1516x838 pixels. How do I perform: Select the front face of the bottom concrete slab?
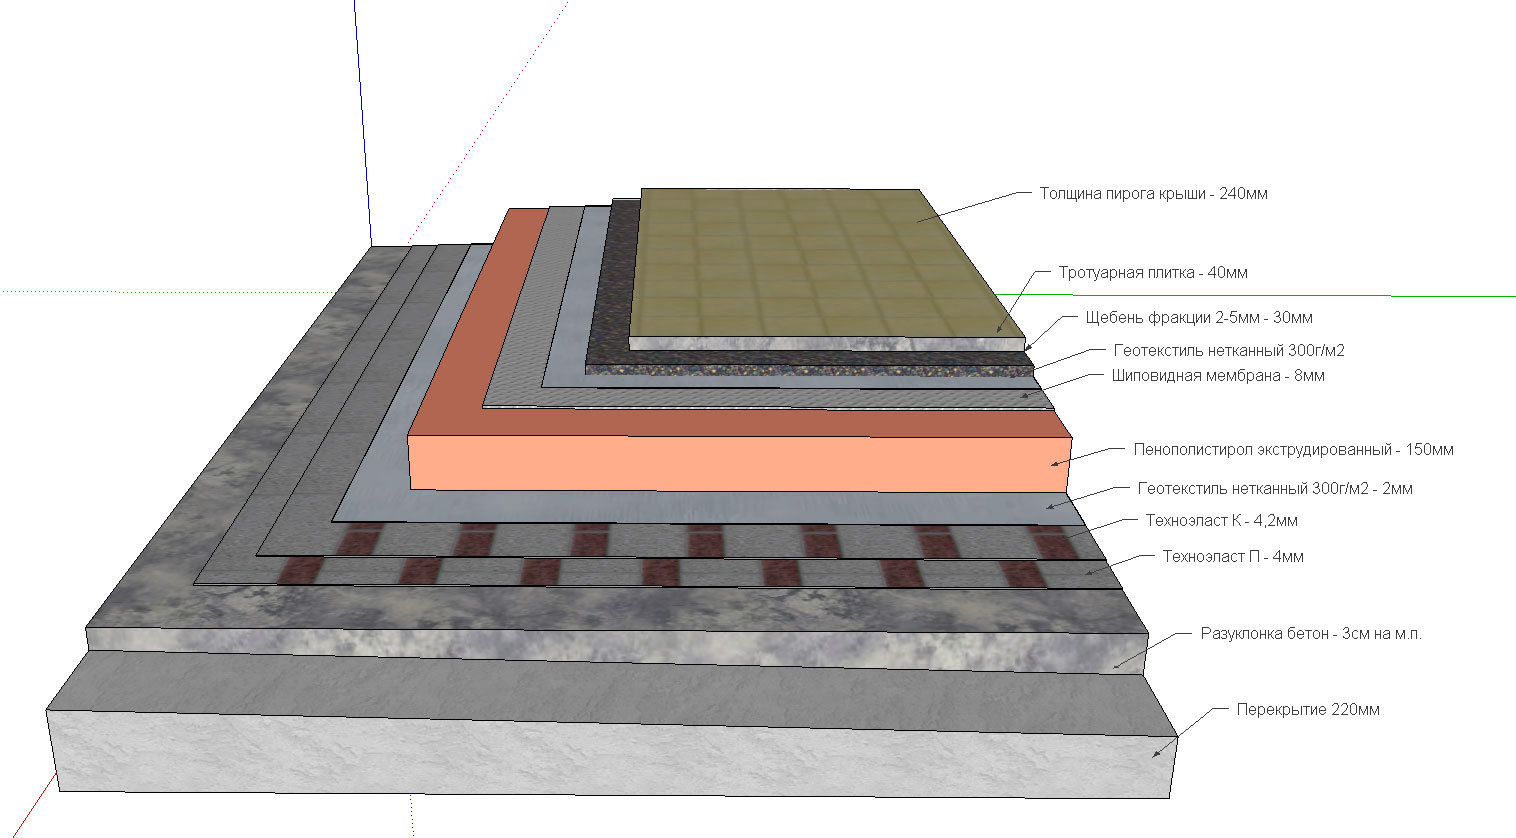tap(610, 752)
